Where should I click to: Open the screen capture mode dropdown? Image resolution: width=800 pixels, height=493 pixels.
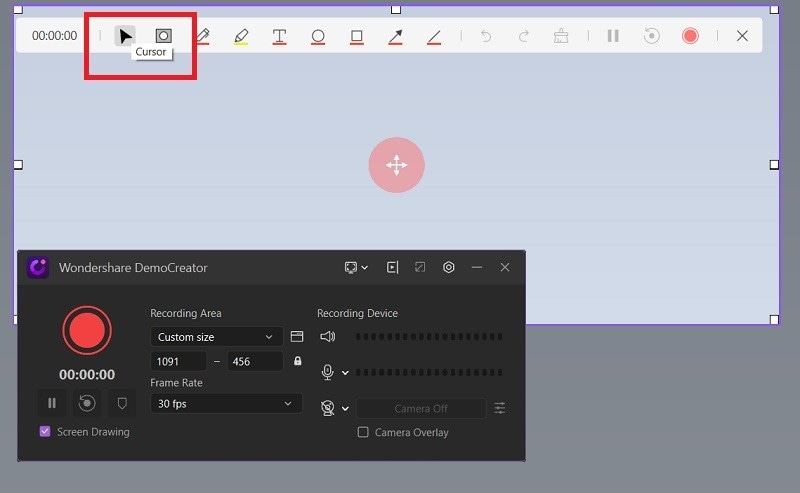click(x=356, y=267)
